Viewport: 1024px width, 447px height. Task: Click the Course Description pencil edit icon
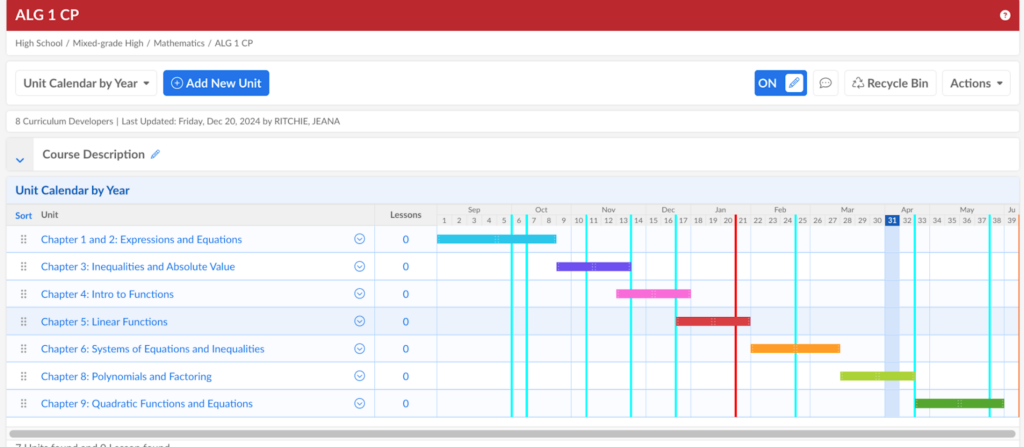point(155,155)
